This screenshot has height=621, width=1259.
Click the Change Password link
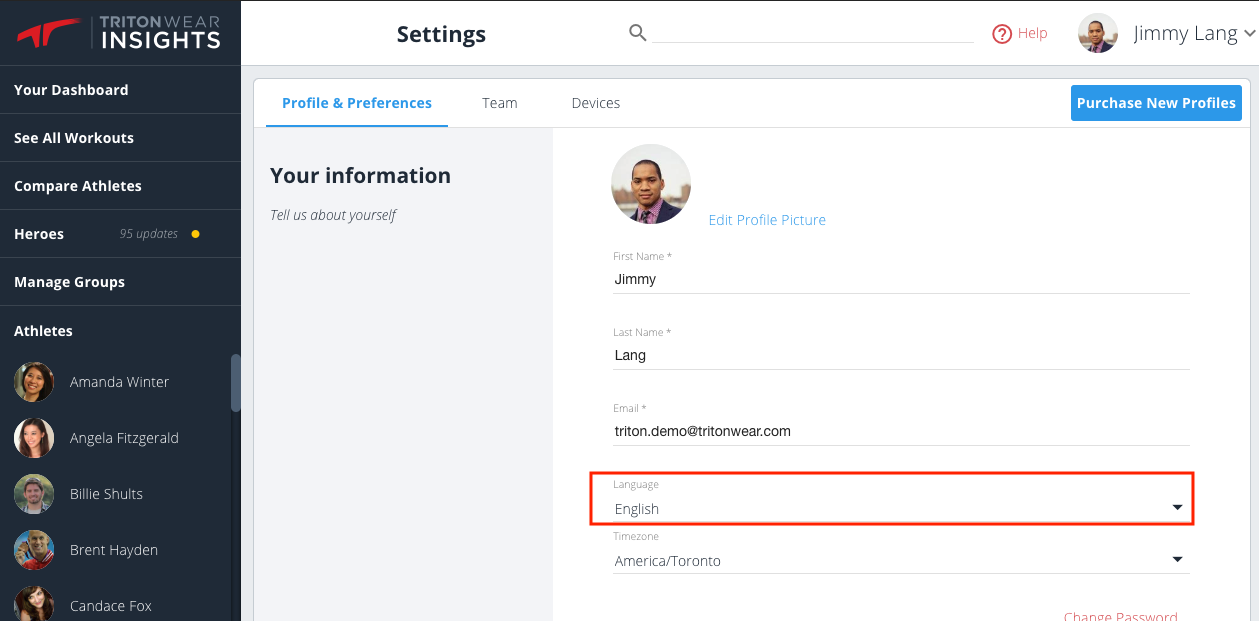click(1121, 616)
